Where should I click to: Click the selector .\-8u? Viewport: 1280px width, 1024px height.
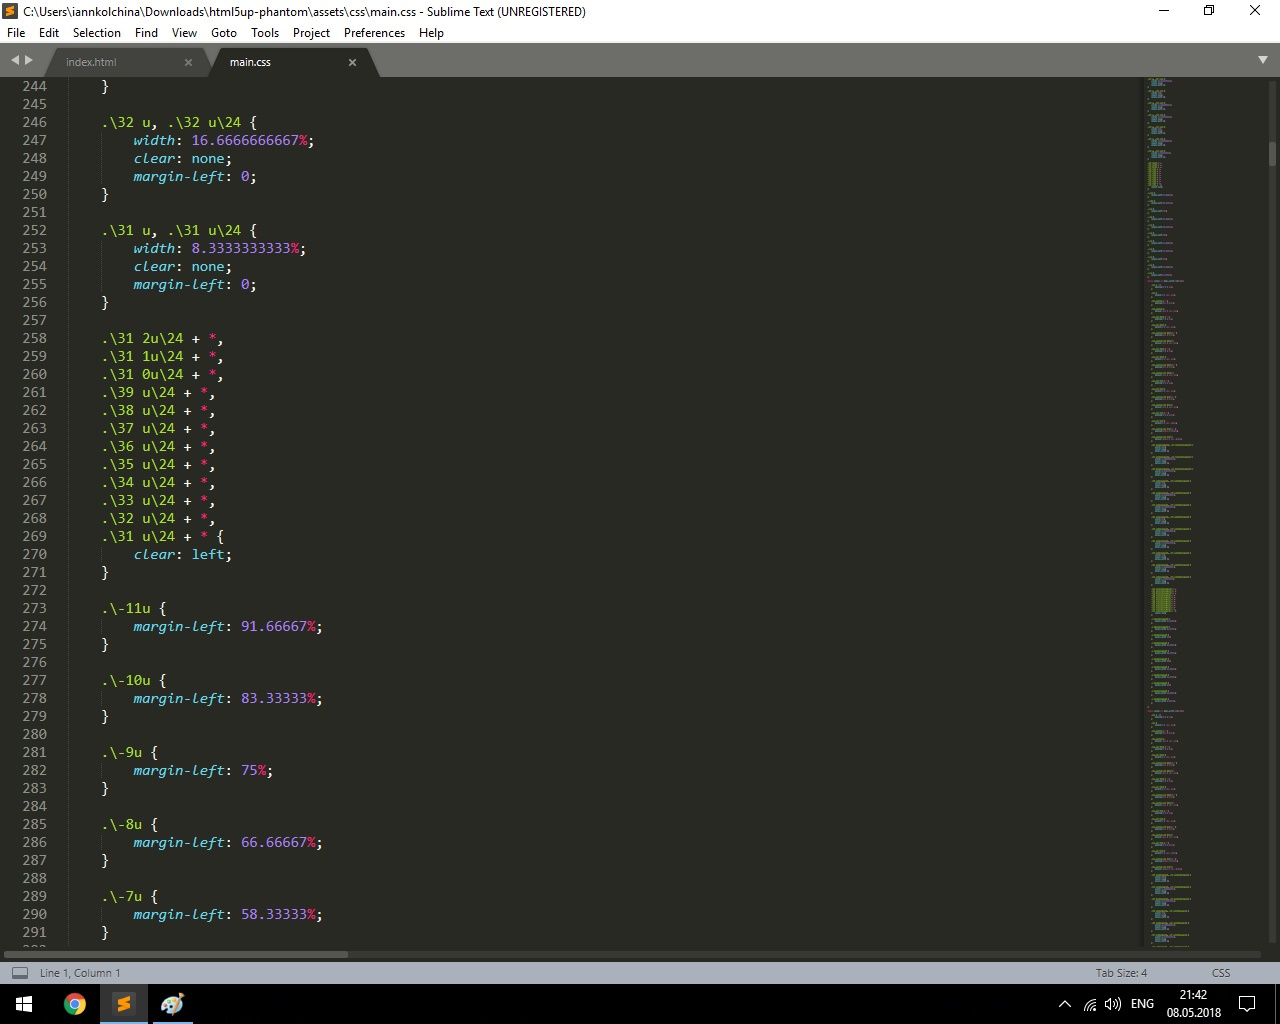point(122,824)
